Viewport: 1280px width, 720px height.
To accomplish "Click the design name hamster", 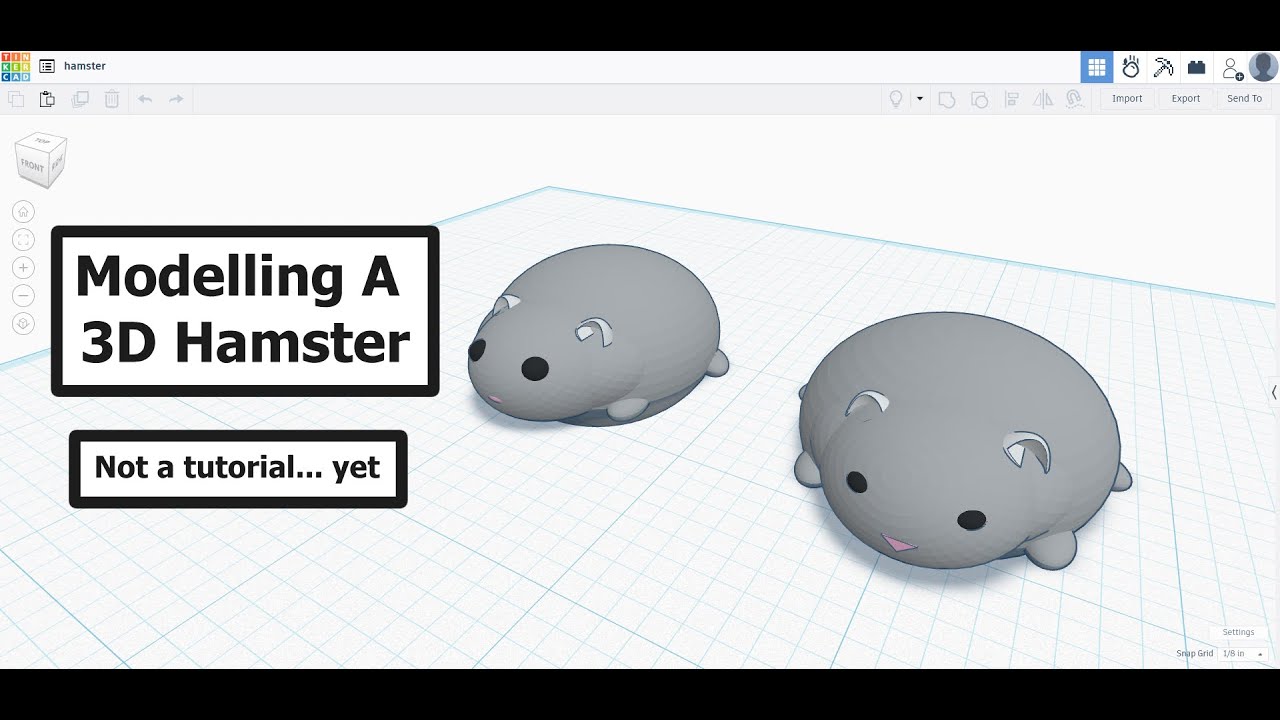I will (85, 66).
